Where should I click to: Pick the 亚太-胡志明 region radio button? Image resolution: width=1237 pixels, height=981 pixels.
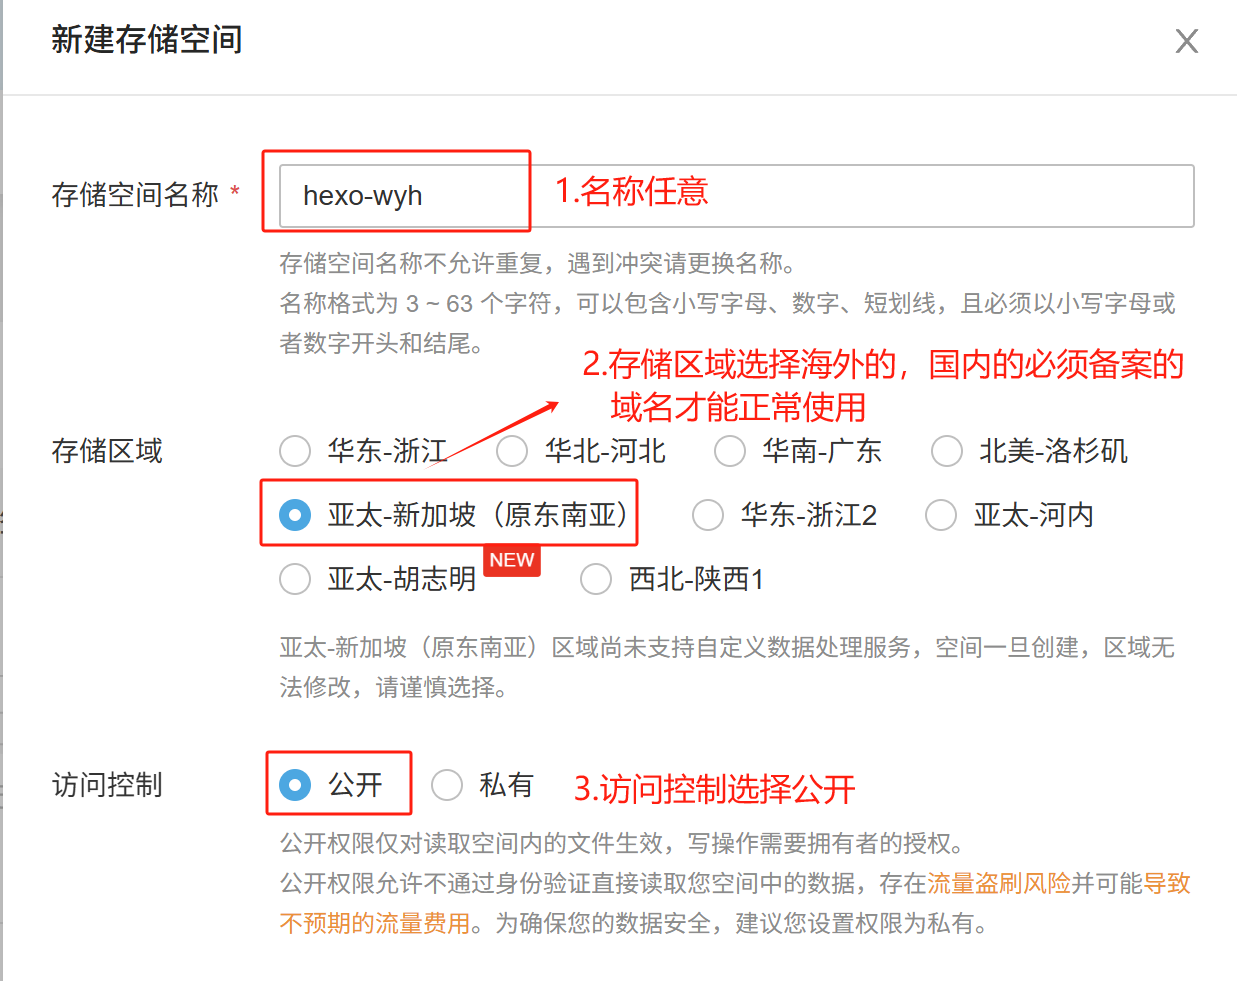click(x=295, y=579)
